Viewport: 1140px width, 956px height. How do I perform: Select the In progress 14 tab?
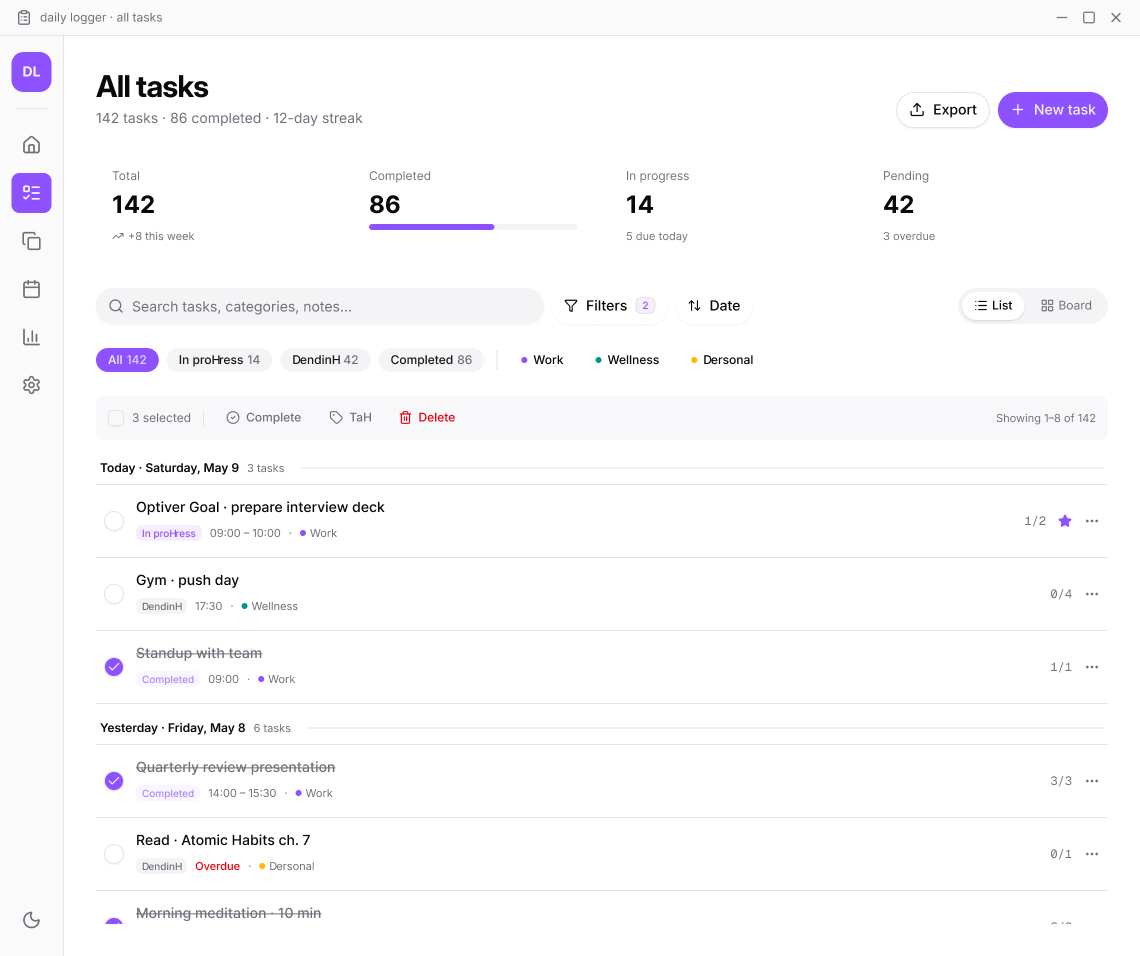(219, 360)
